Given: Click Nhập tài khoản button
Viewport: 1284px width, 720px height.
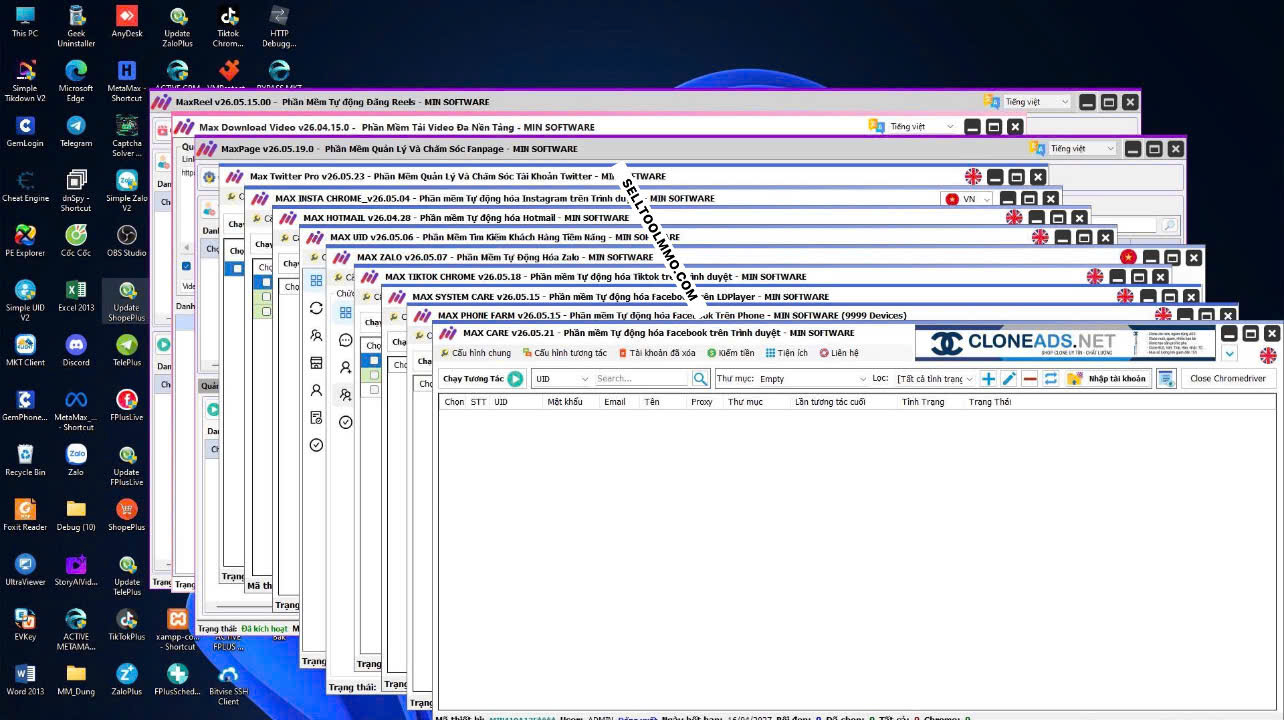Looking at the screenshot, I should click(1108, 379).
